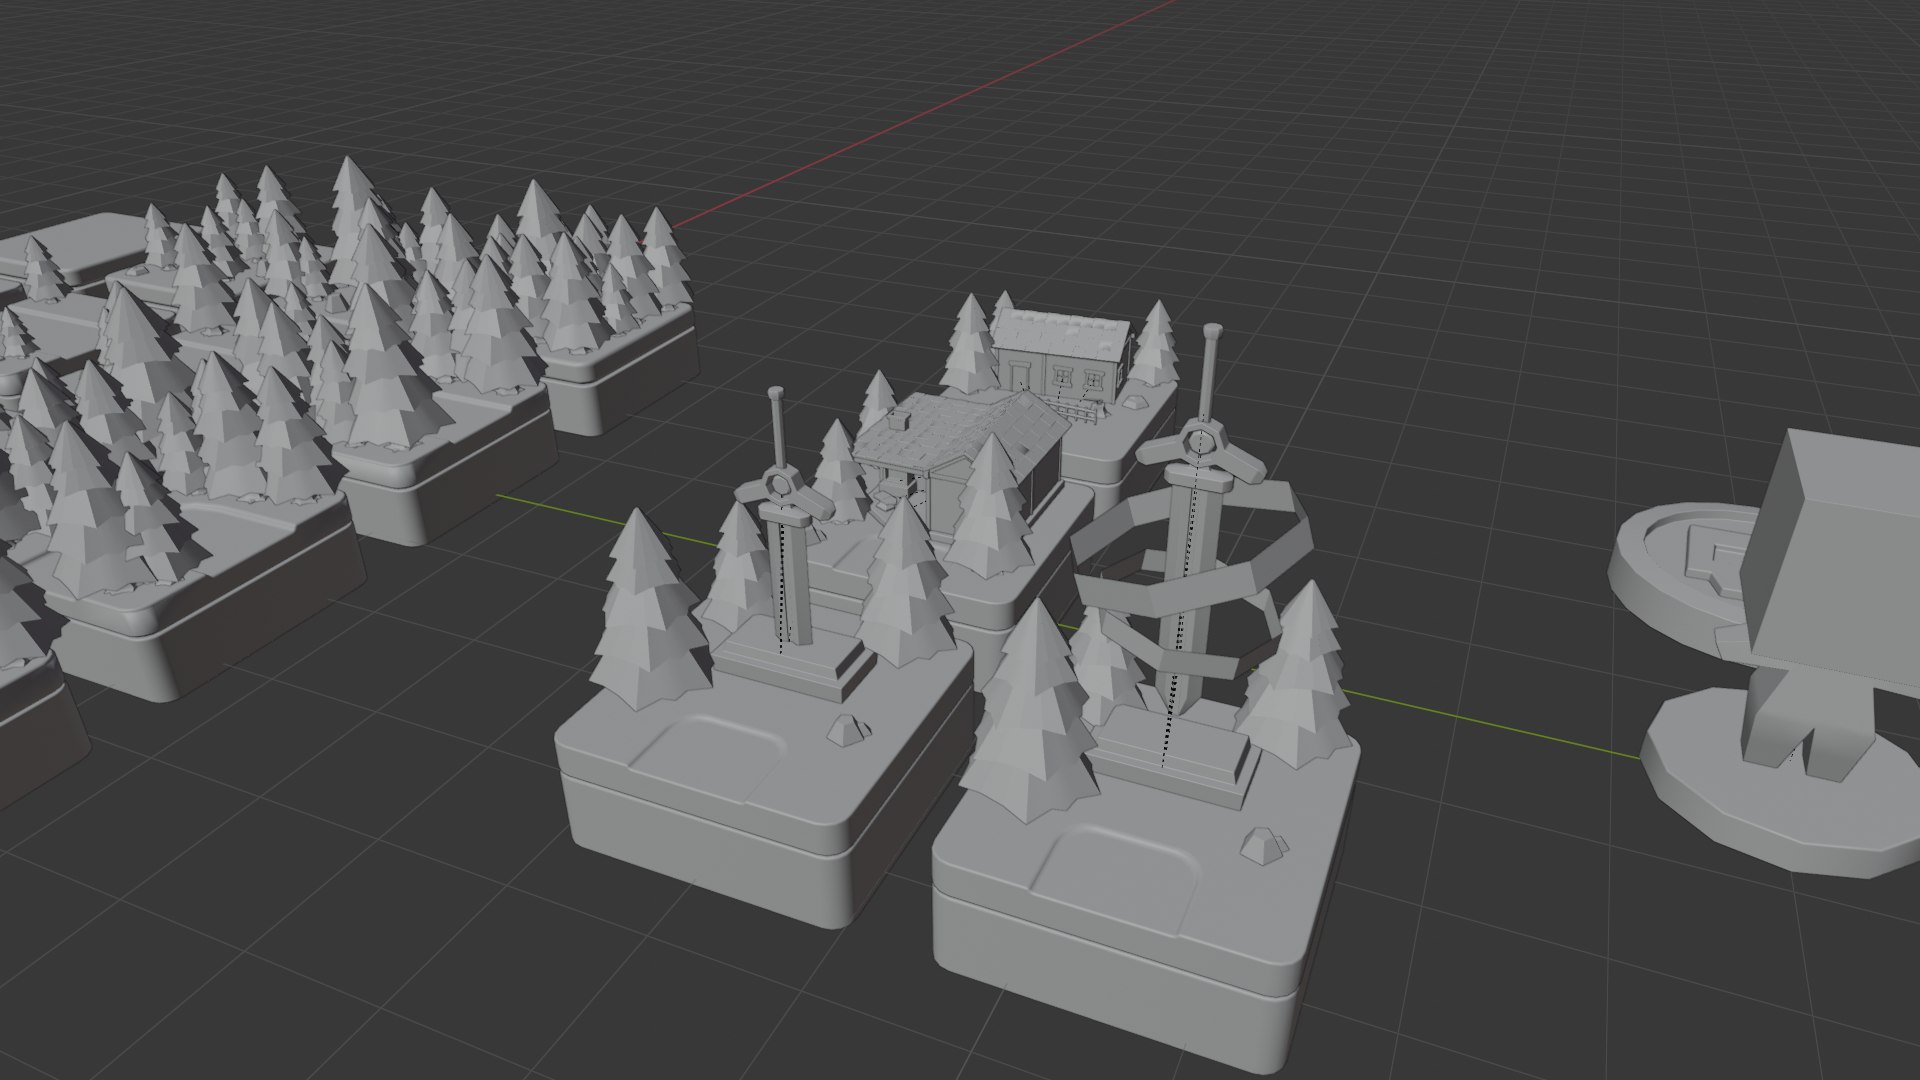Screen dimensions: 1920x1080
Task: Select the chimney on the cabin roof
Action: point(898,418)
